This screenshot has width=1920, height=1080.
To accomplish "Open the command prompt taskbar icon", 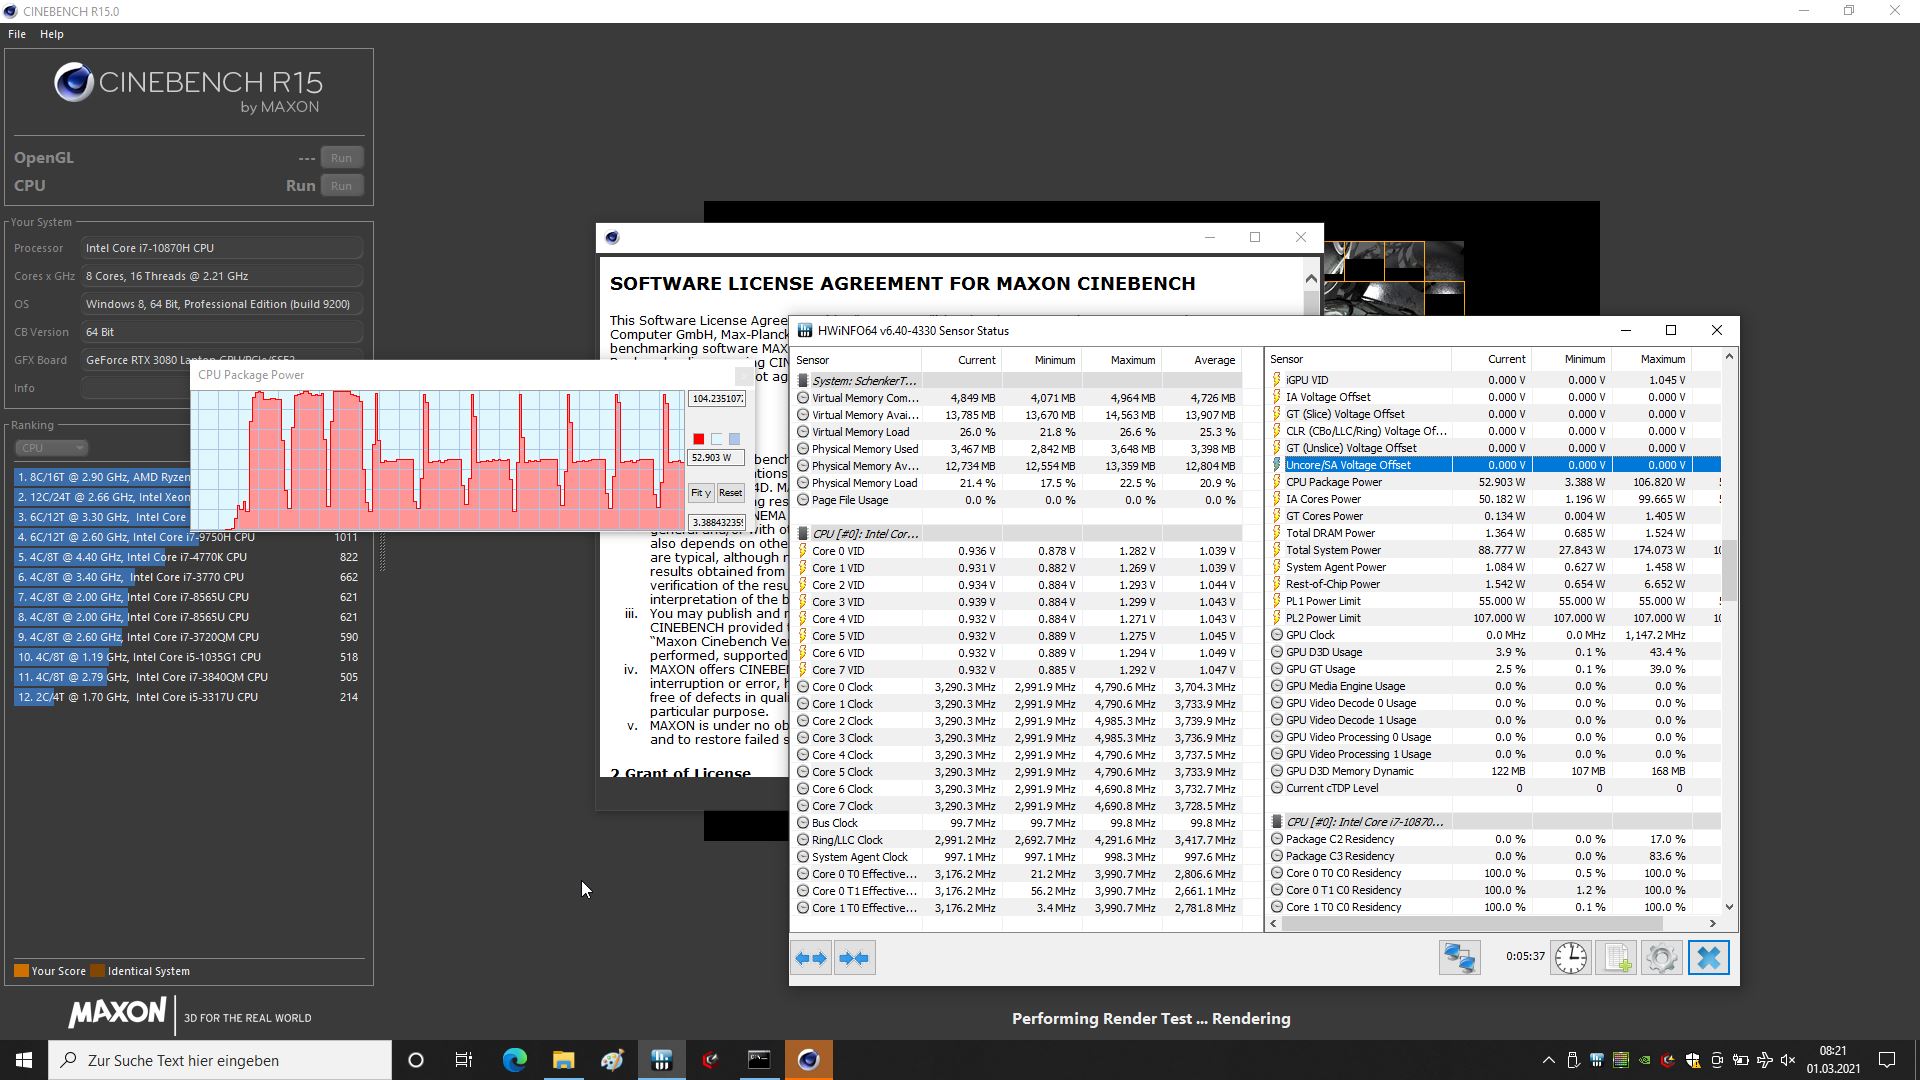I will click(759, 1060).
